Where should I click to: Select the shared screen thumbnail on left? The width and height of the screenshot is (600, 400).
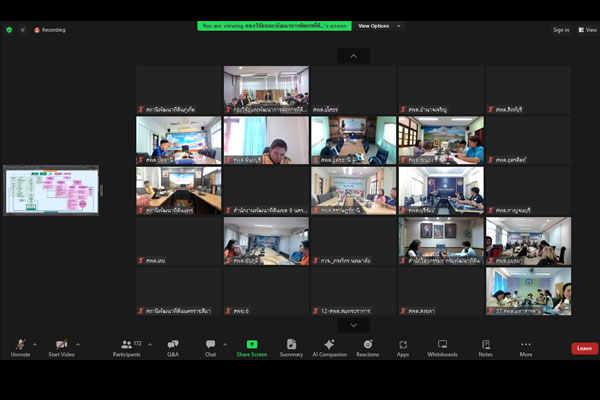pos(51,190)
